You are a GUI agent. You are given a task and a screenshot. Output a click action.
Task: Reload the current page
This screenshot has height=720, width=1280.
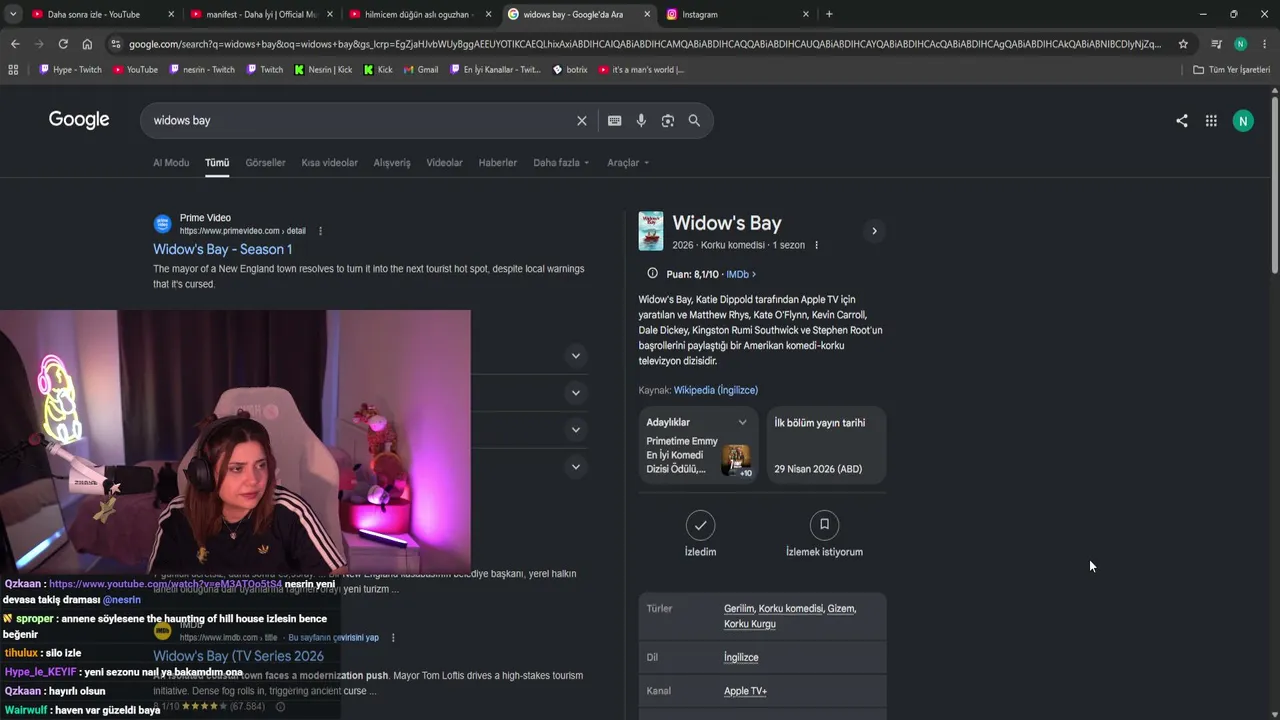click(63, 44)
